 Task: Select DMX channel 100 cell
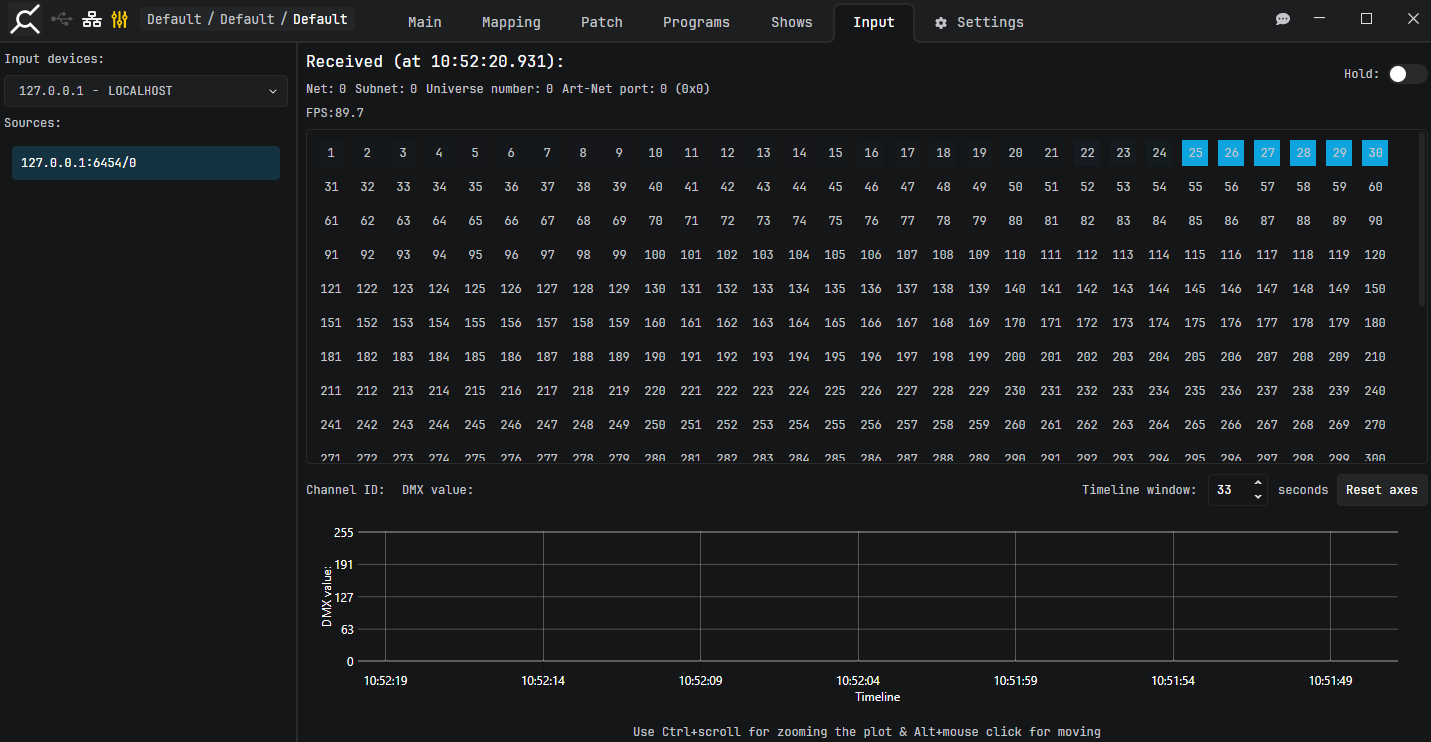pos(655,255)
